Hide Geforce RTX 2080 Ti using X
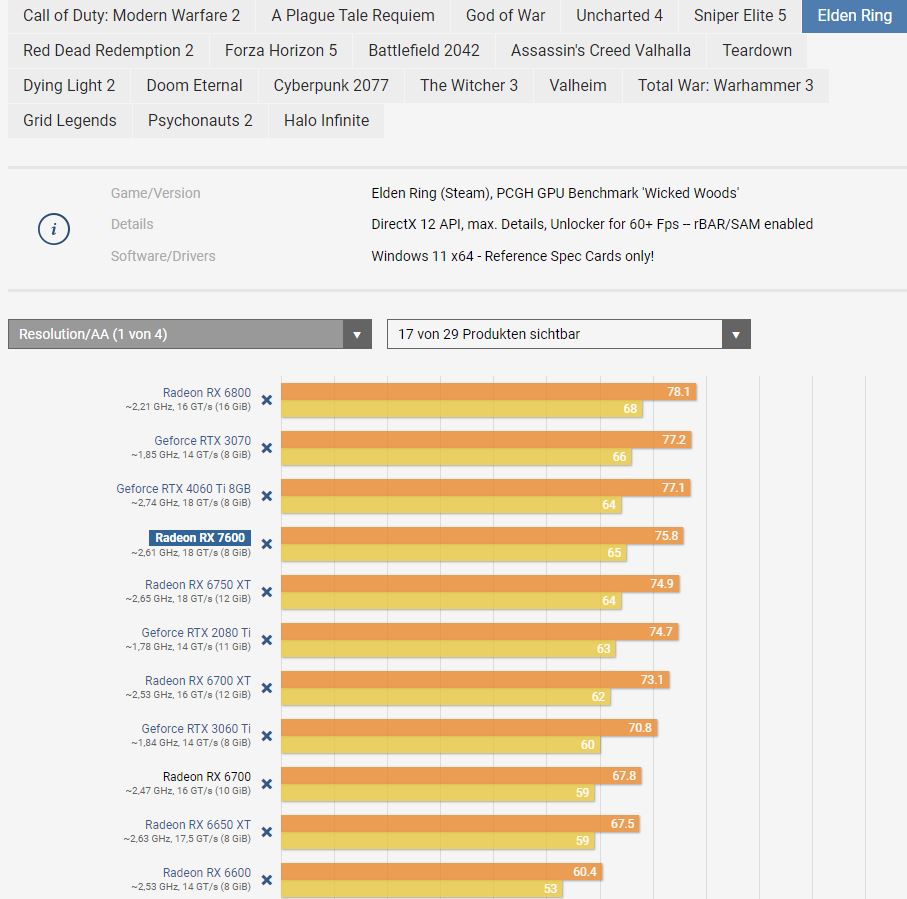 267,640
